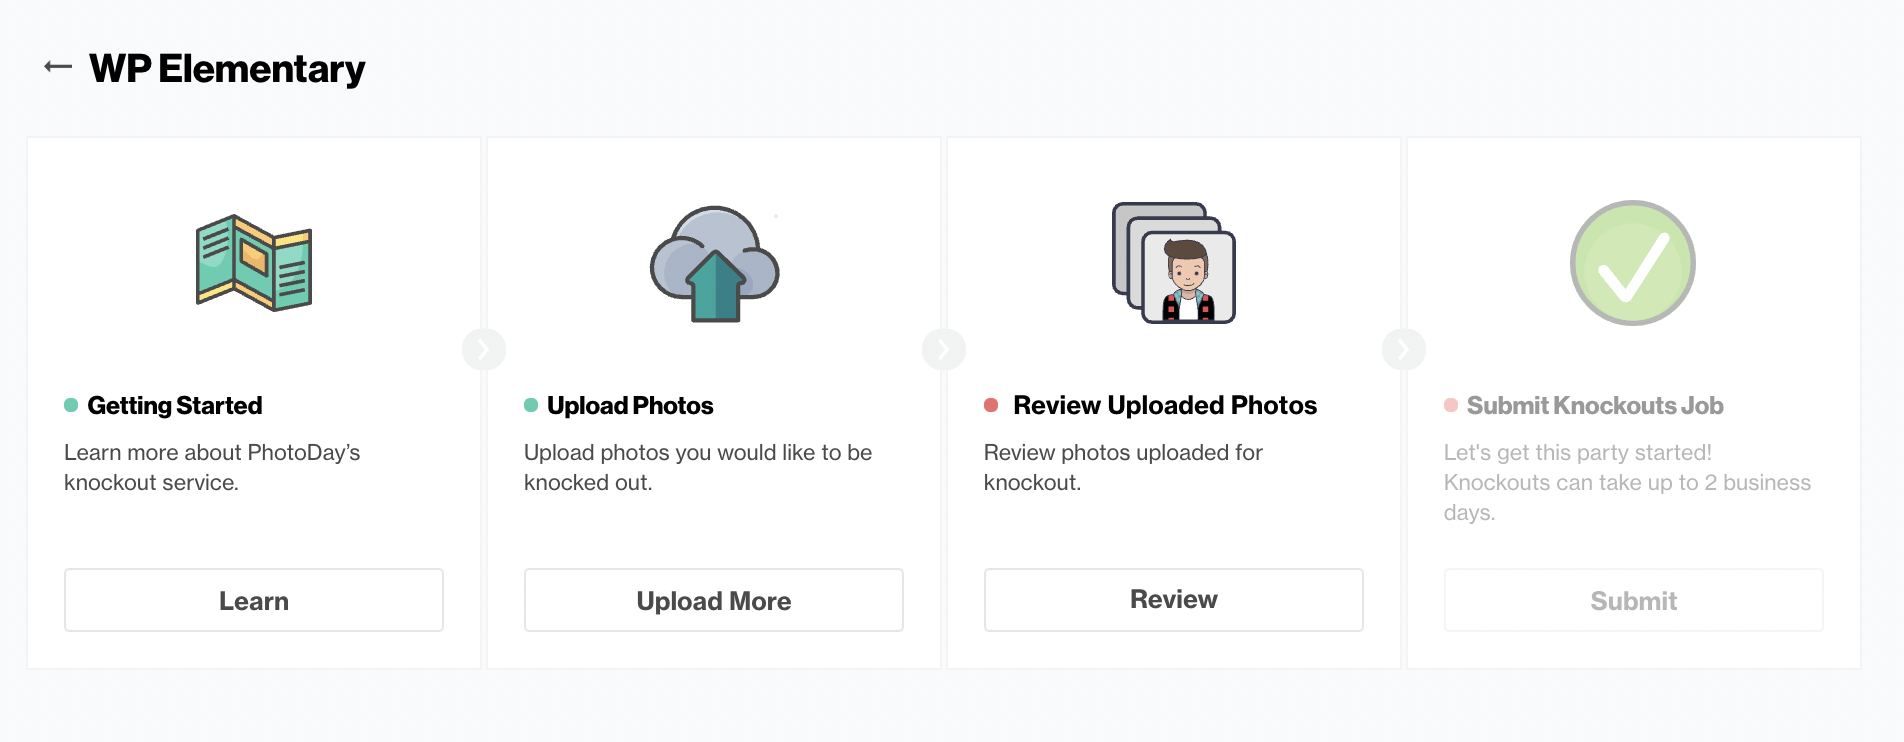Click chevron between Getting Started and Upload Photos
This screenshot has width=1904, height=742.
pyautogui.click(x=484, y=349)
